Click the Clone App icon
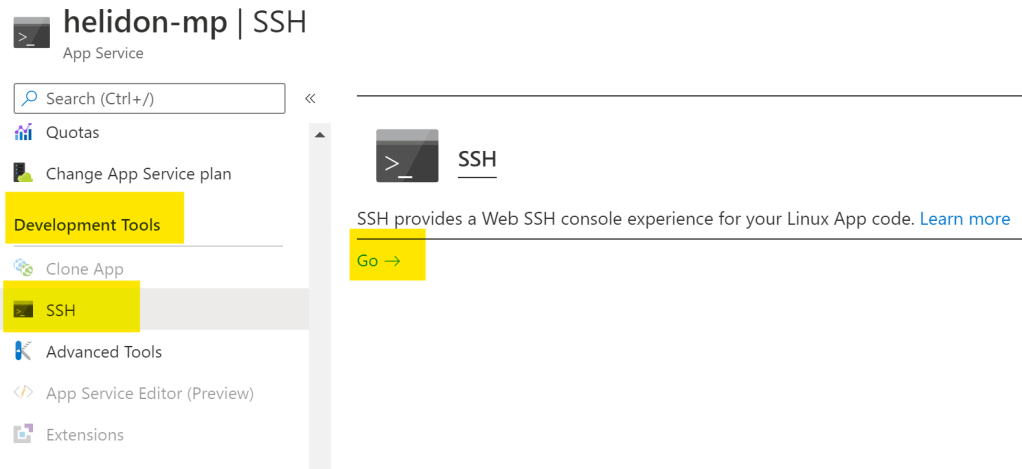 click(23, 268)
